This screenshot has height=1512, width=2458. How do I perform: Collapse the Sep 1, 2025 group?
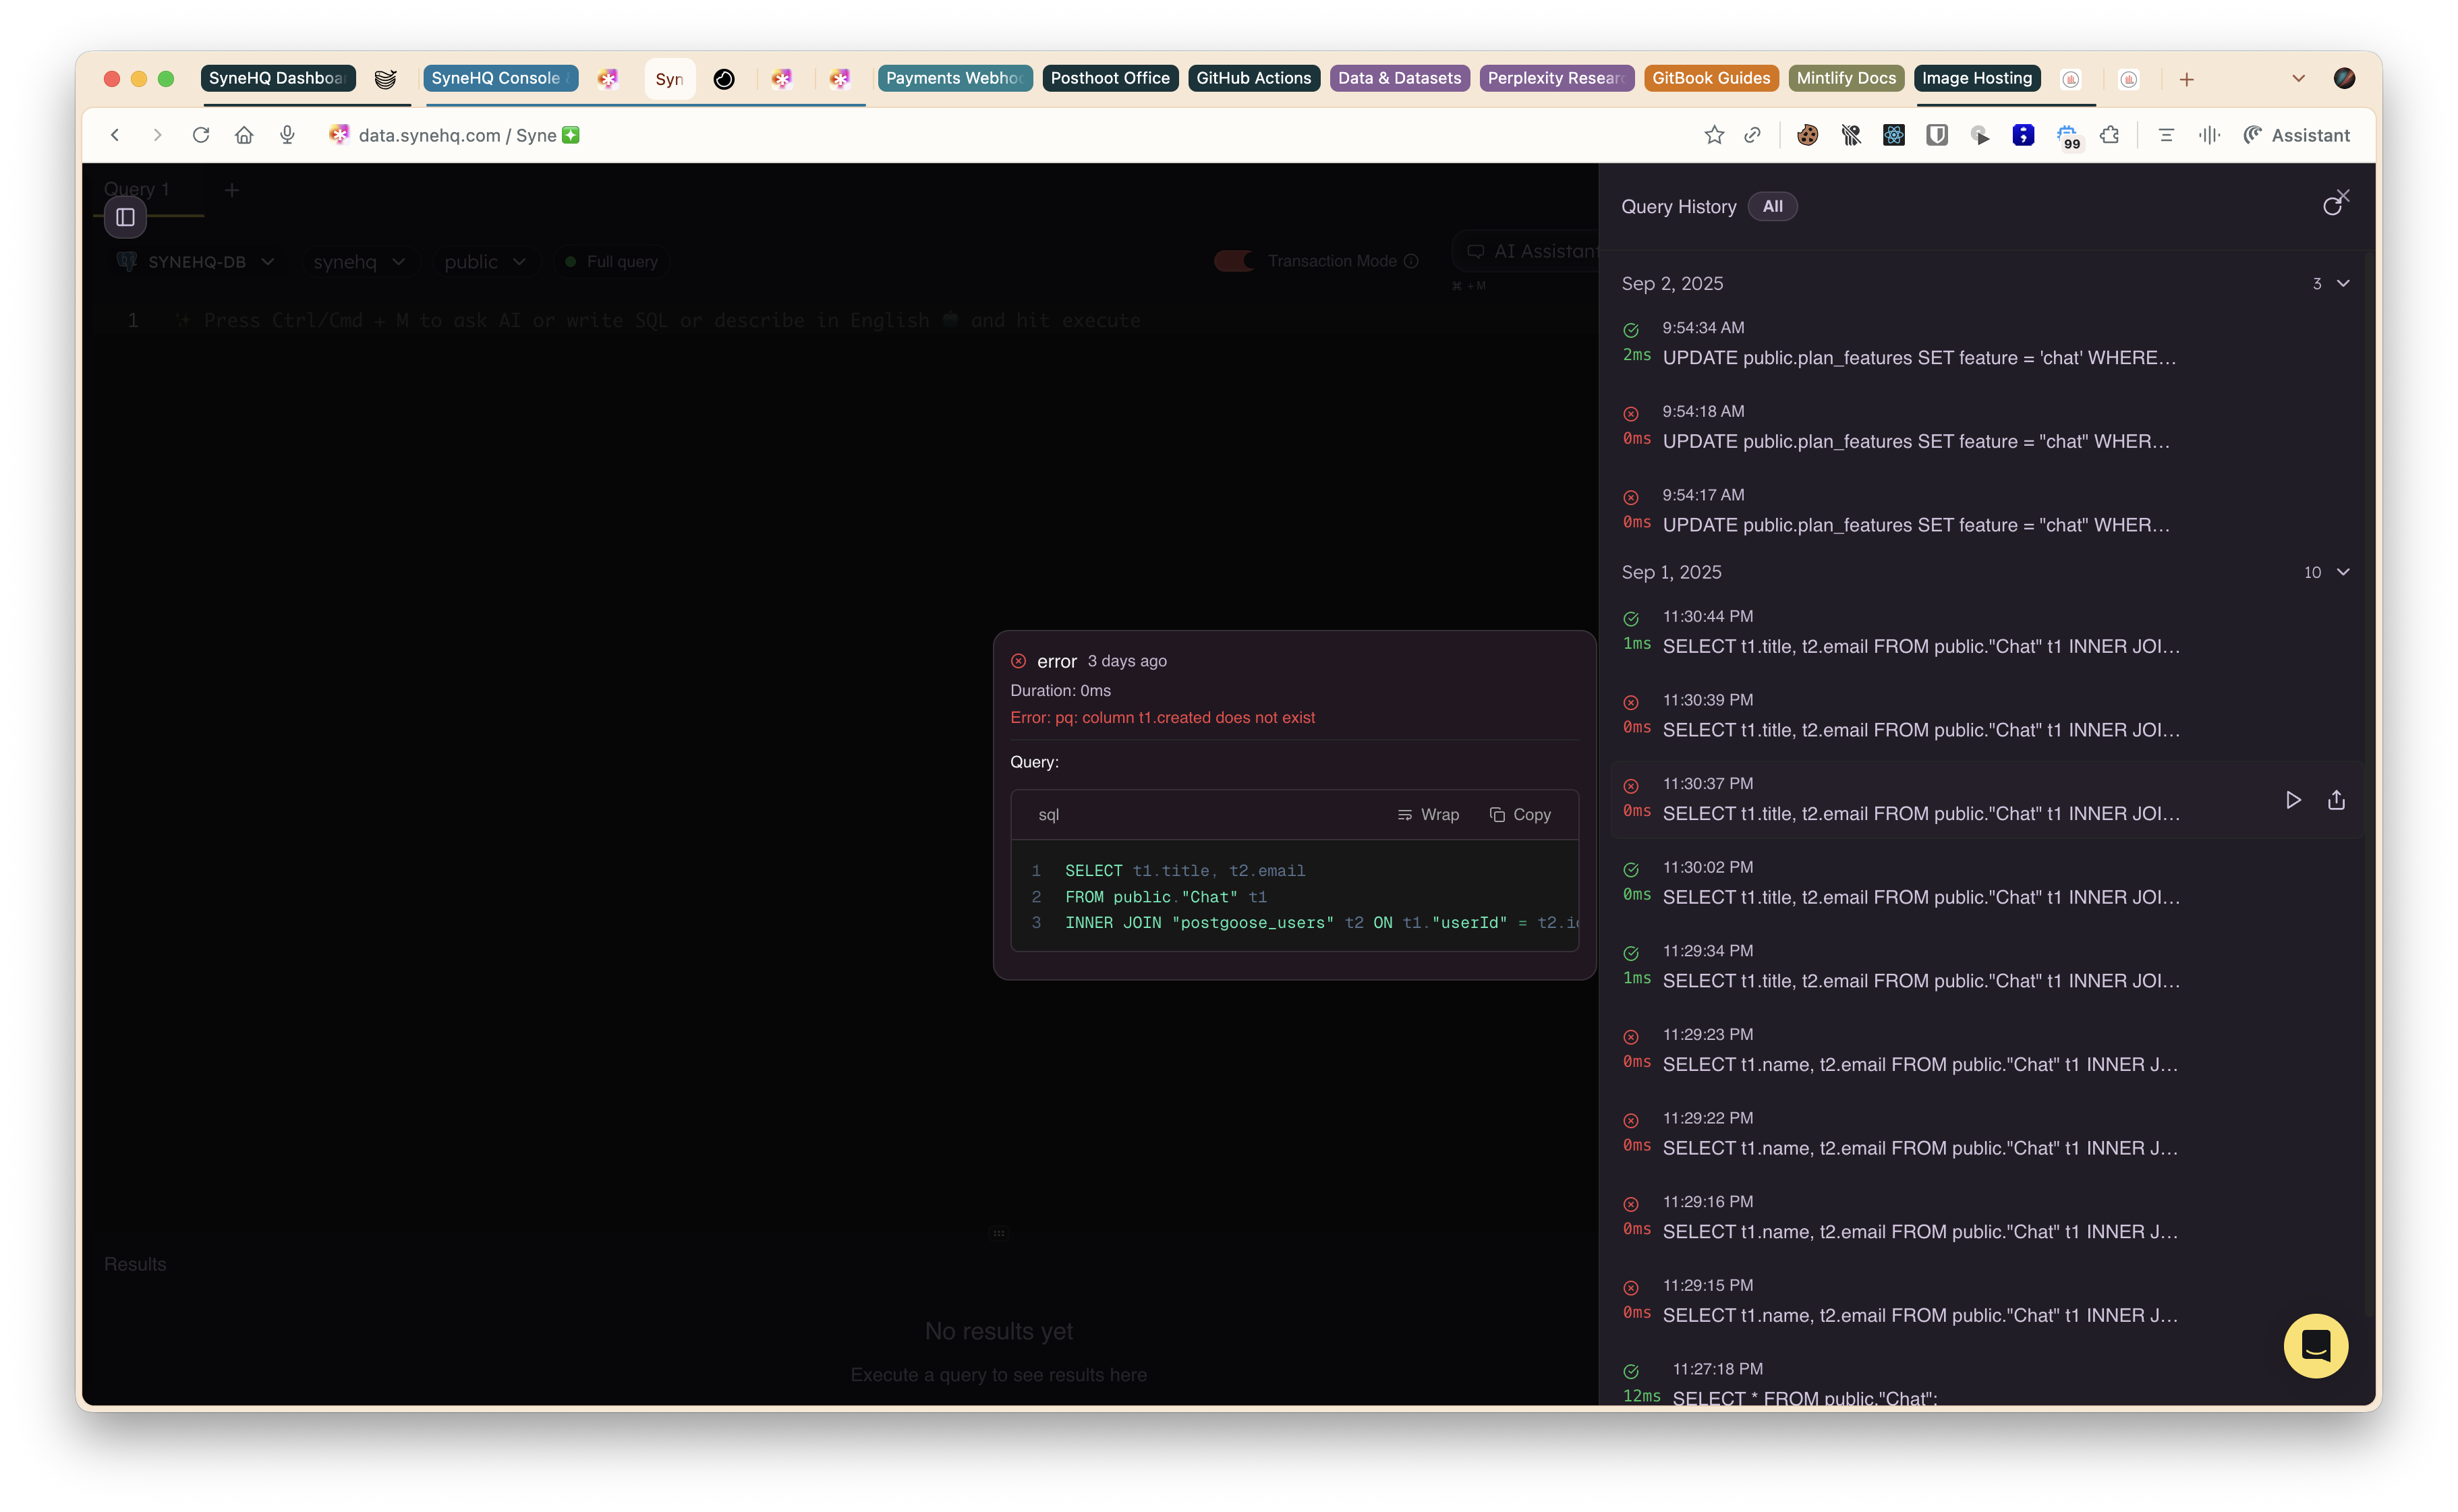(2342, 572)
